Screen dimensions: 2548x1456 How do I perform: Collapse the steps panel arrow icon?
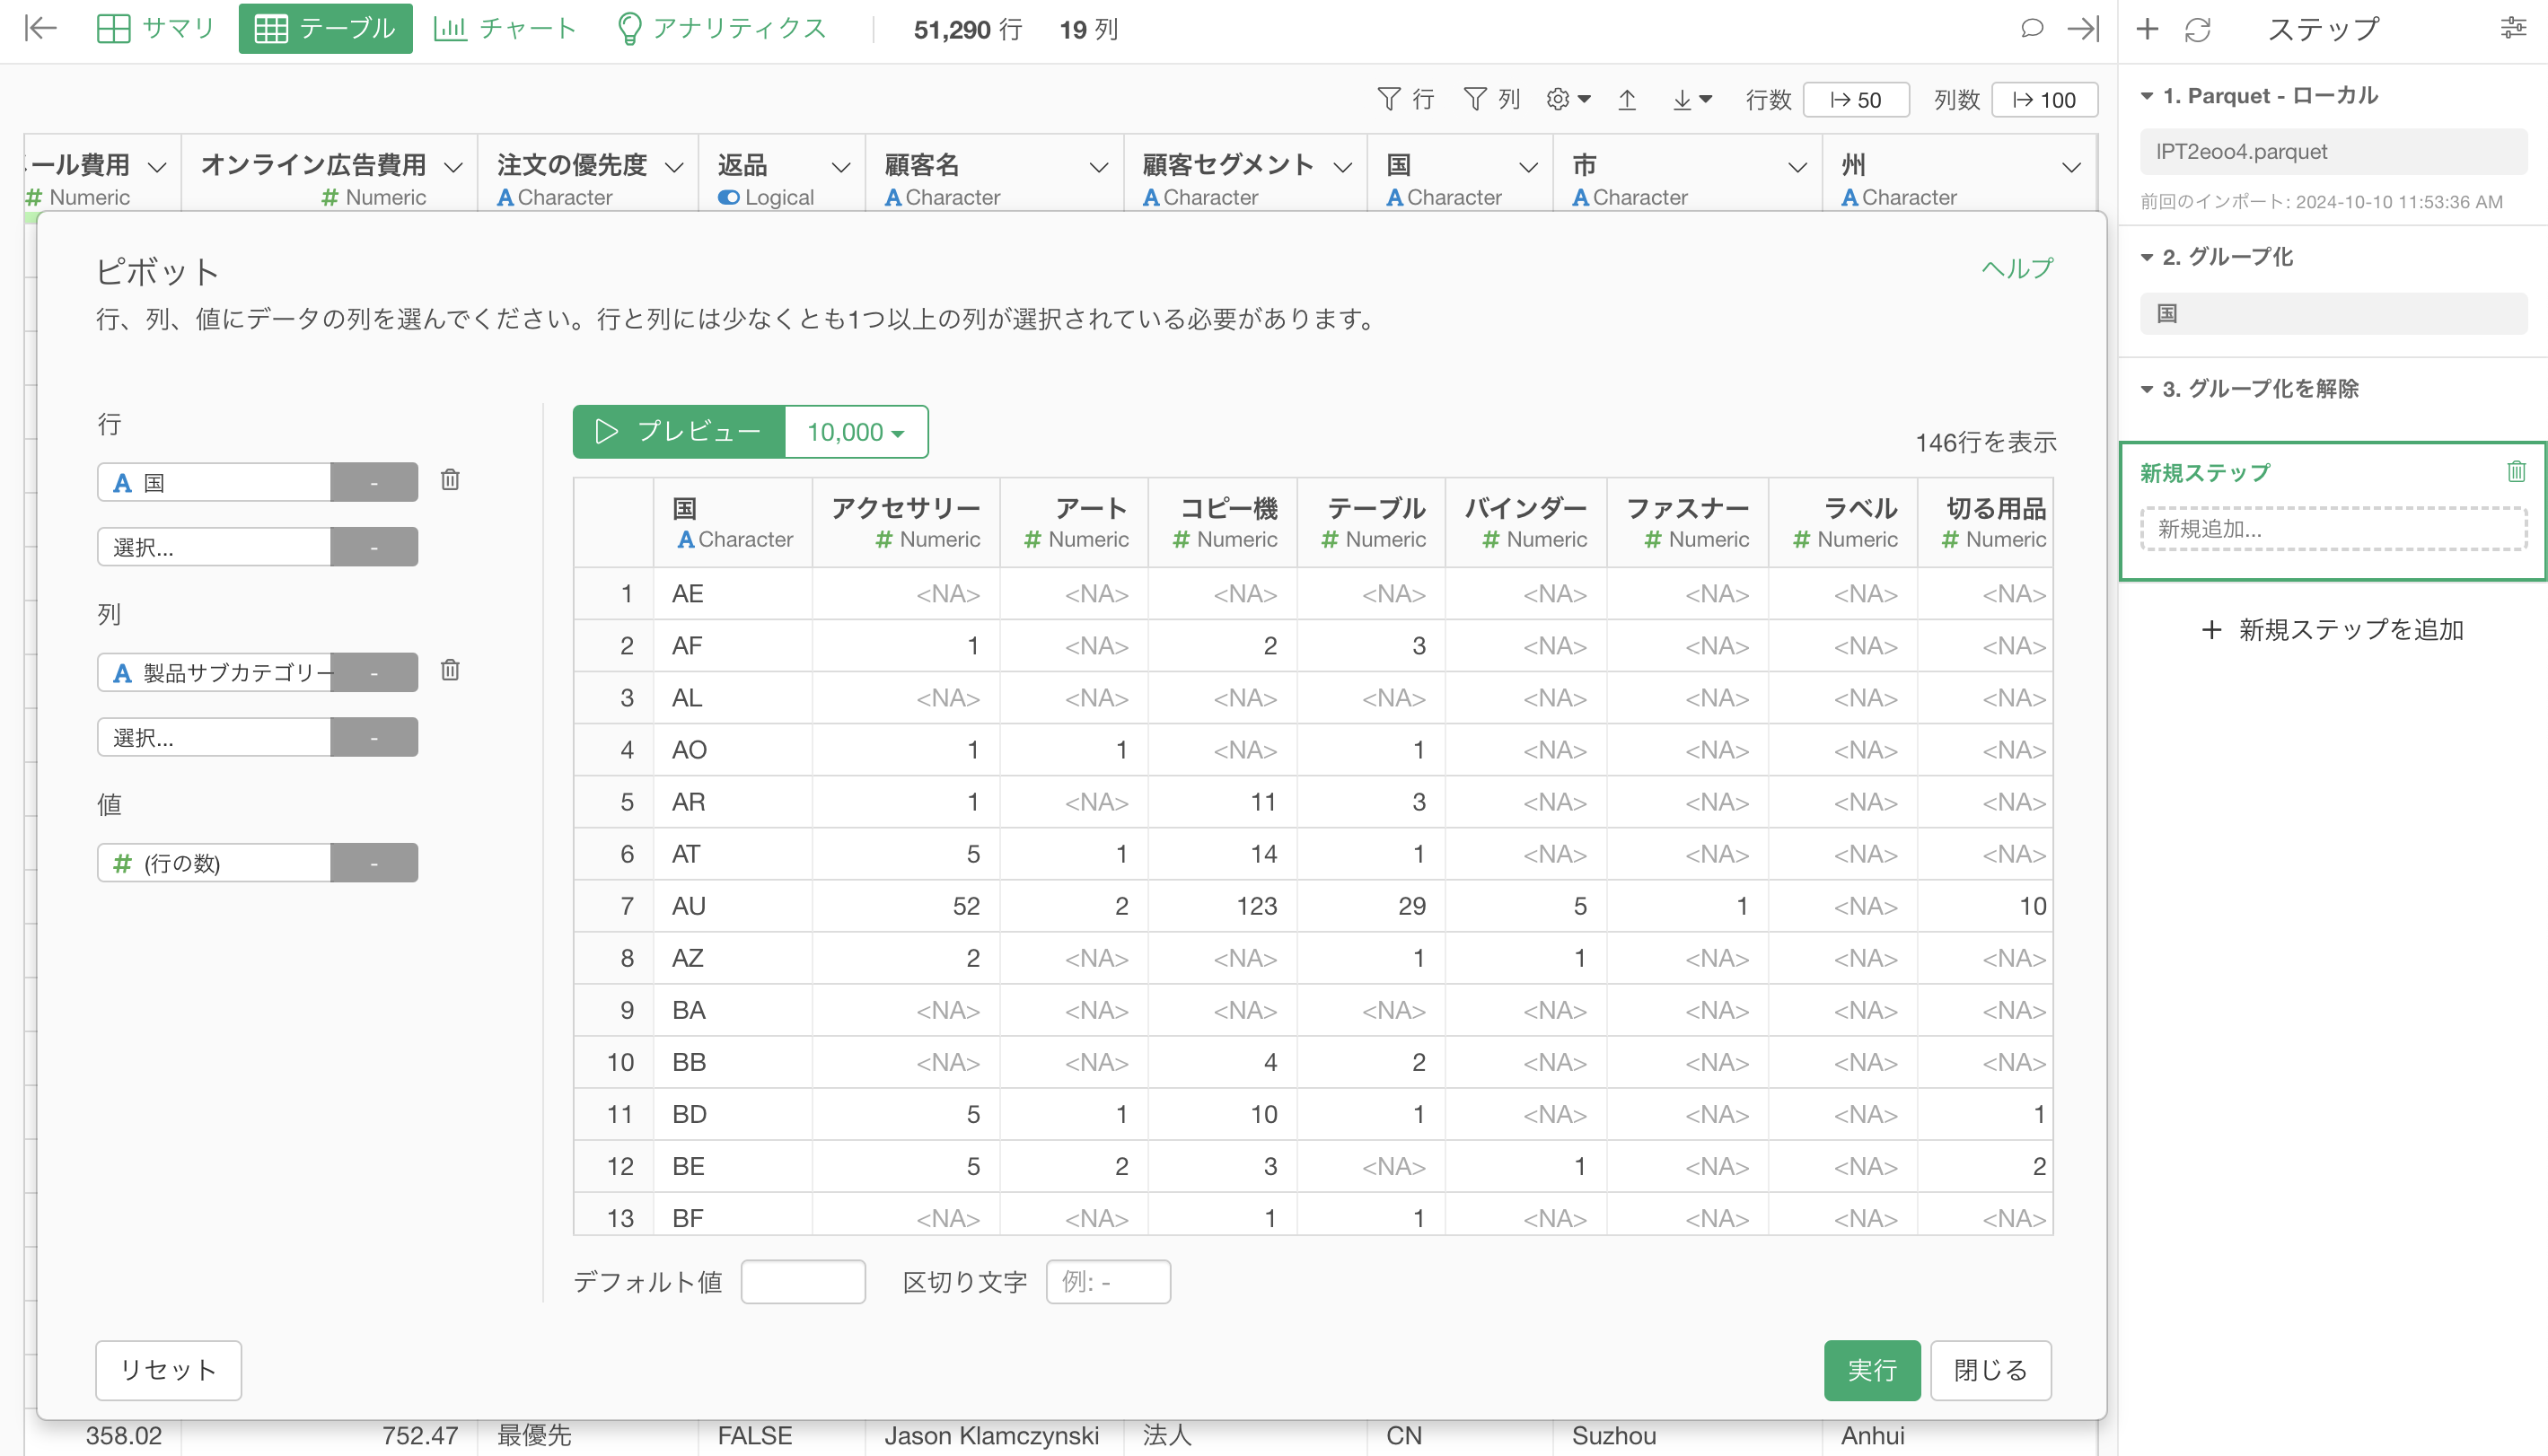point(2083,28)
